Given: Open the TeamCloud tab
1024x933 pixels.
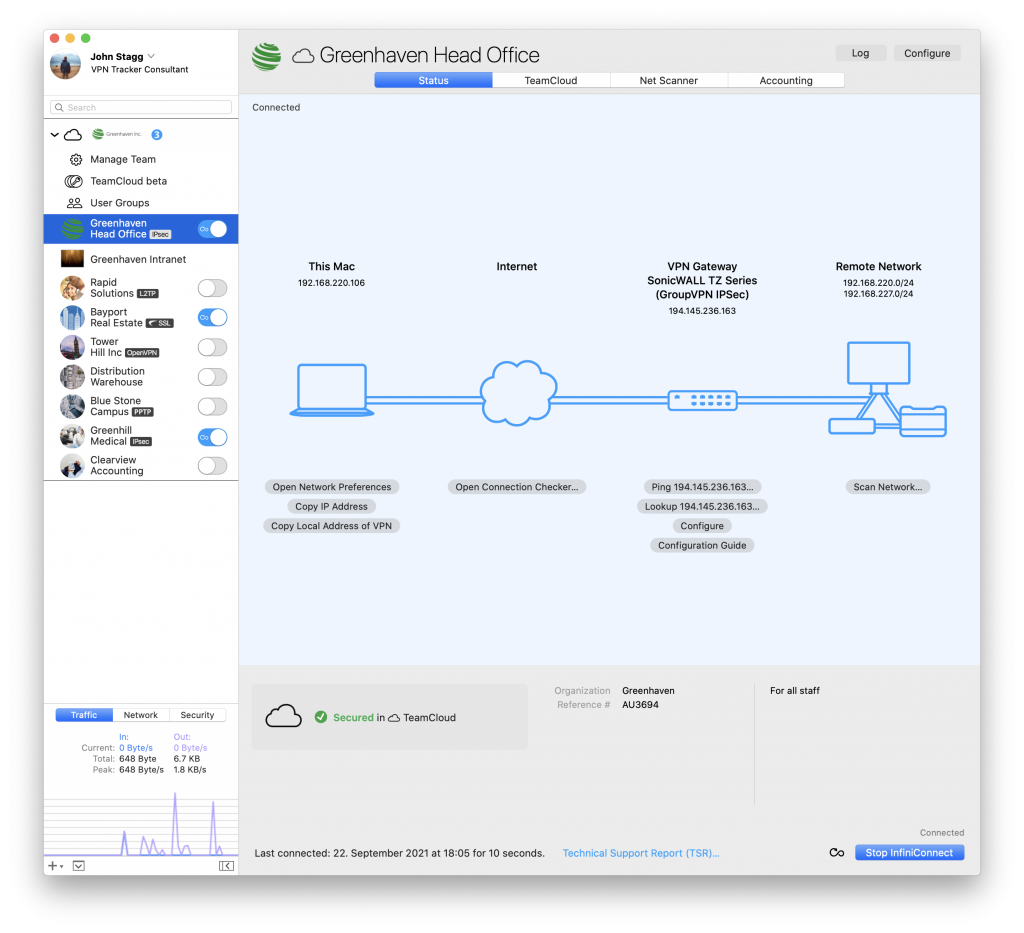Looking at the screenshot, I should [x=551, y=80].
